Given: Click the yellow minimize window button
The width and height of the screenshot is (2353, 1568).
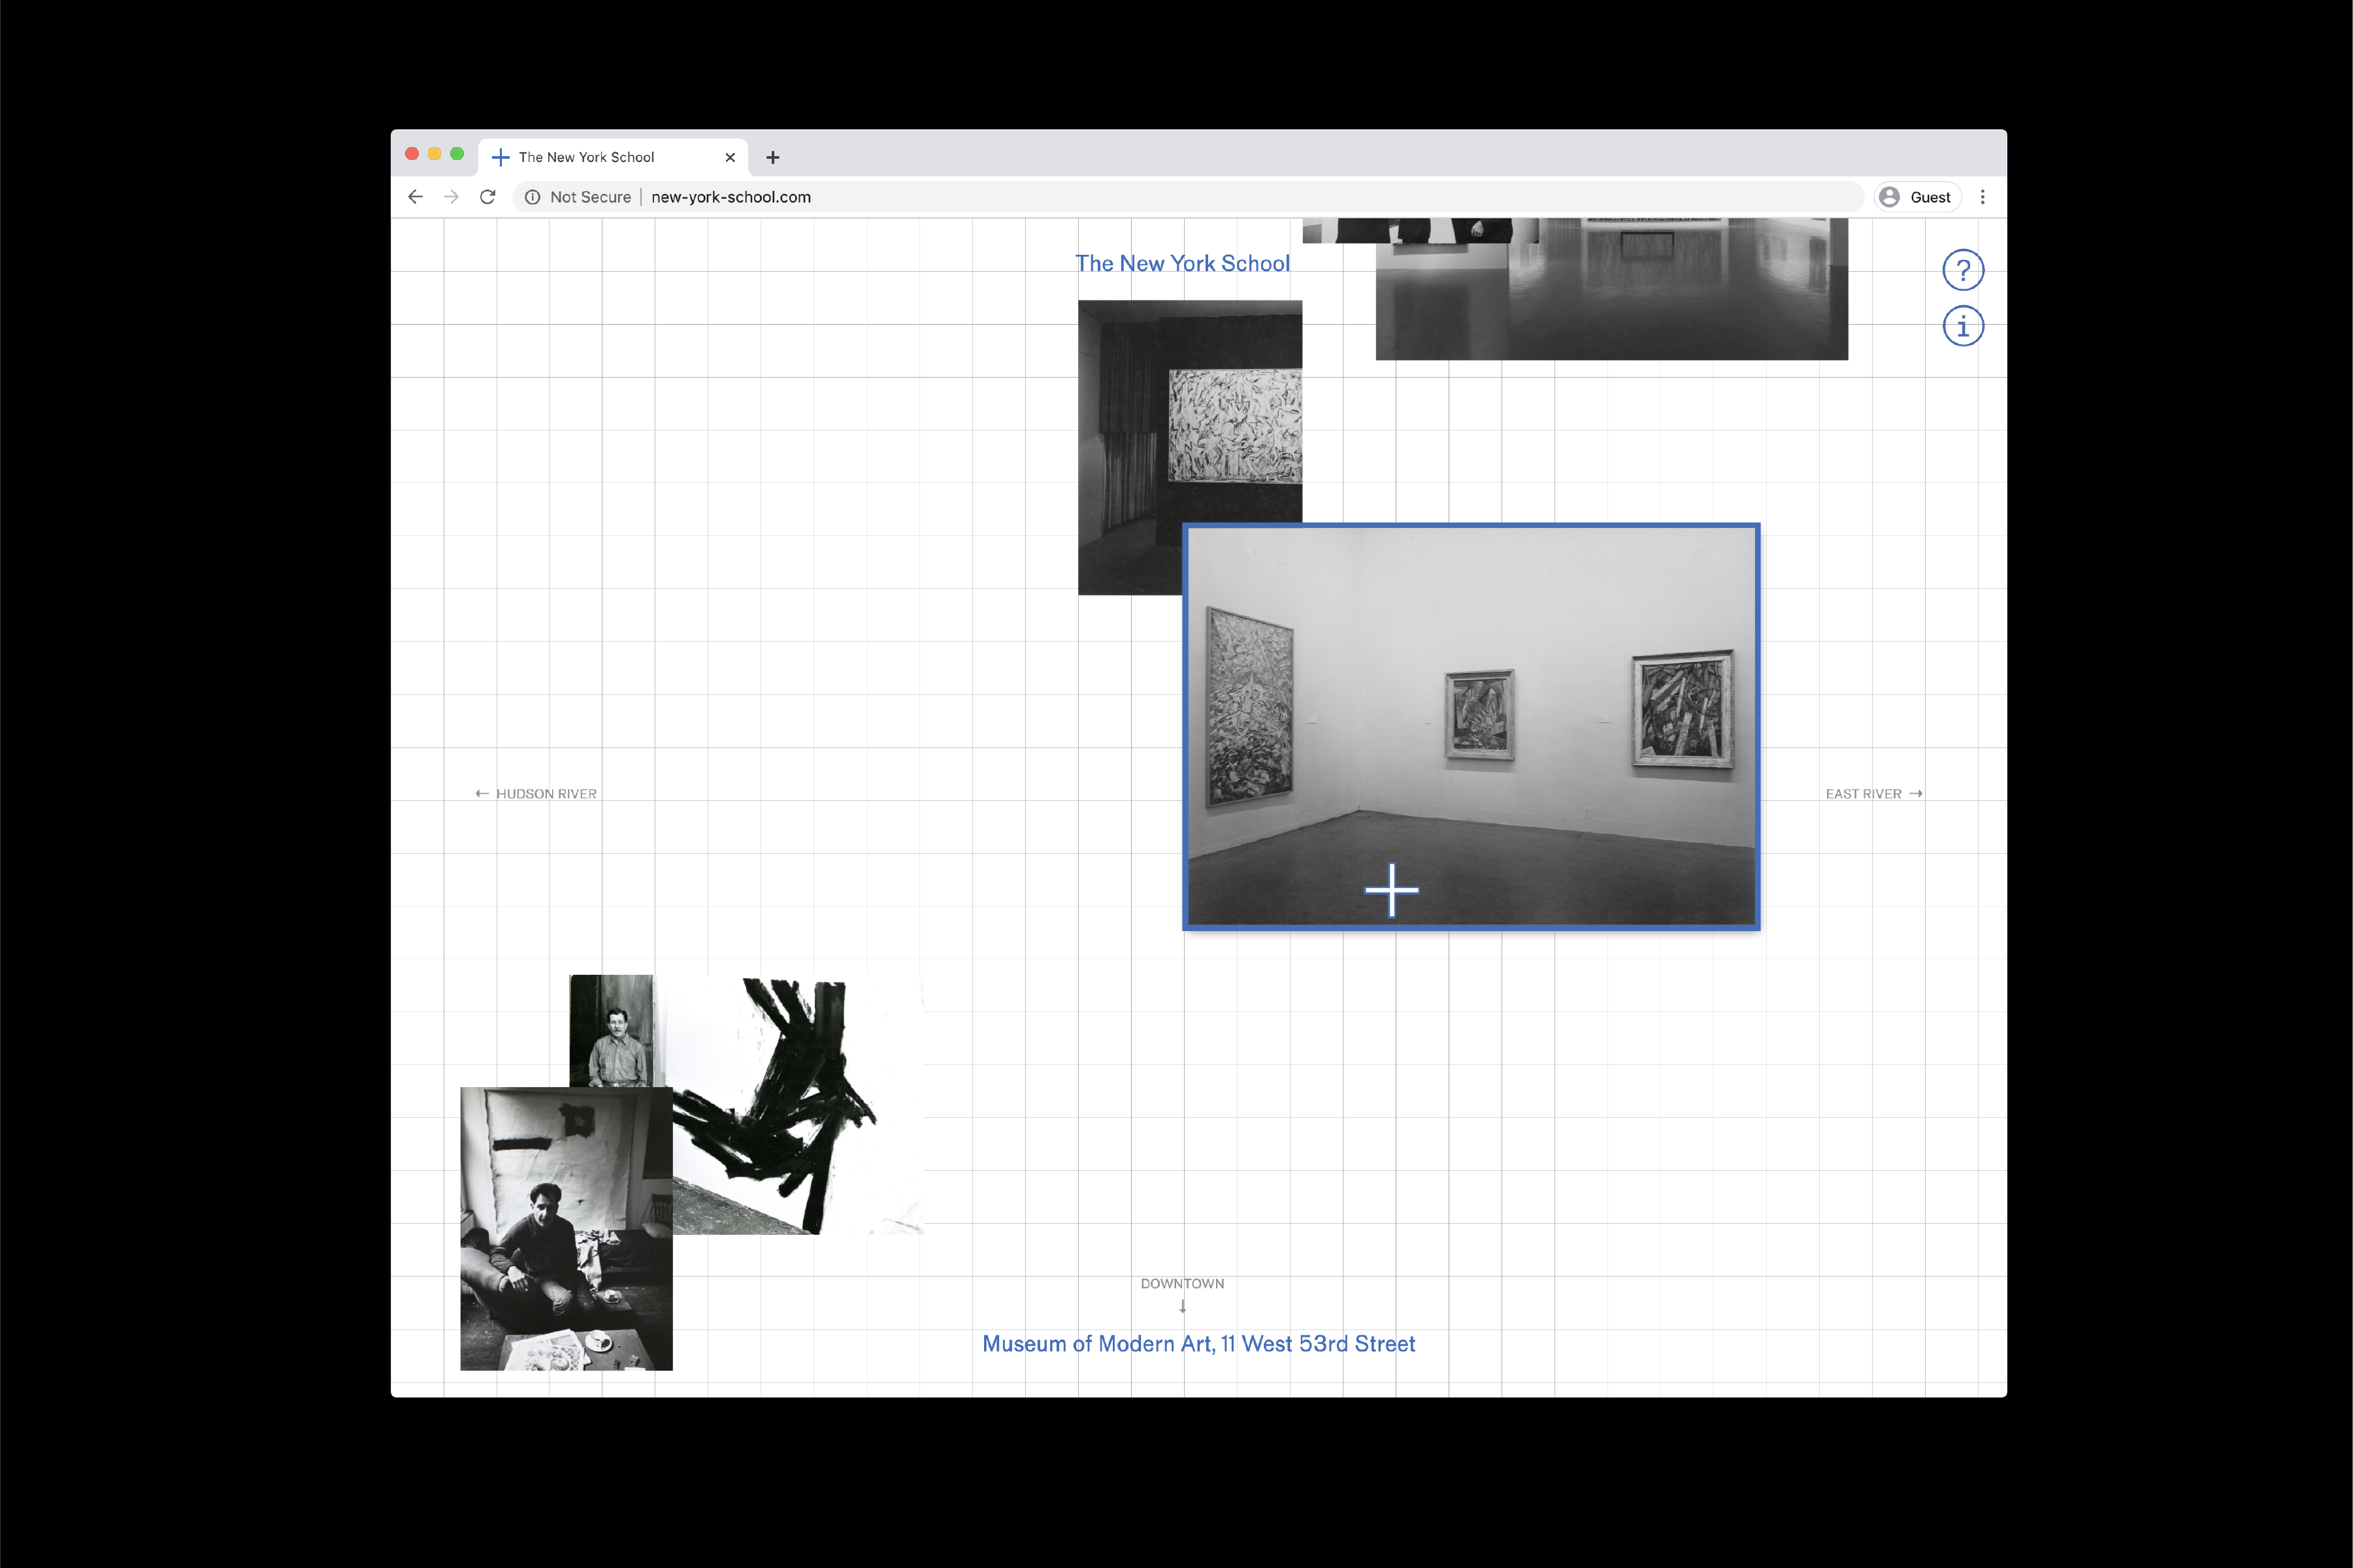Looking at the screenshot, I should (434, 154).
